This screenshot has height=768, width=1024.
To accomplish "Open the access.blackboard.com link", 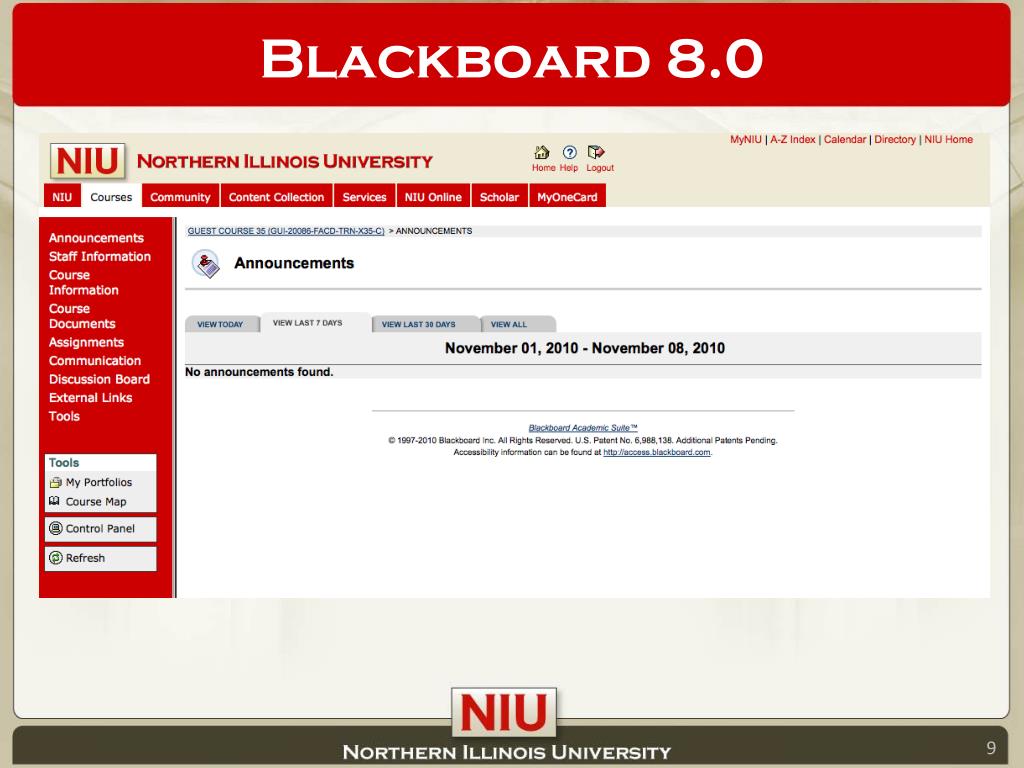I will coord(657,452).
